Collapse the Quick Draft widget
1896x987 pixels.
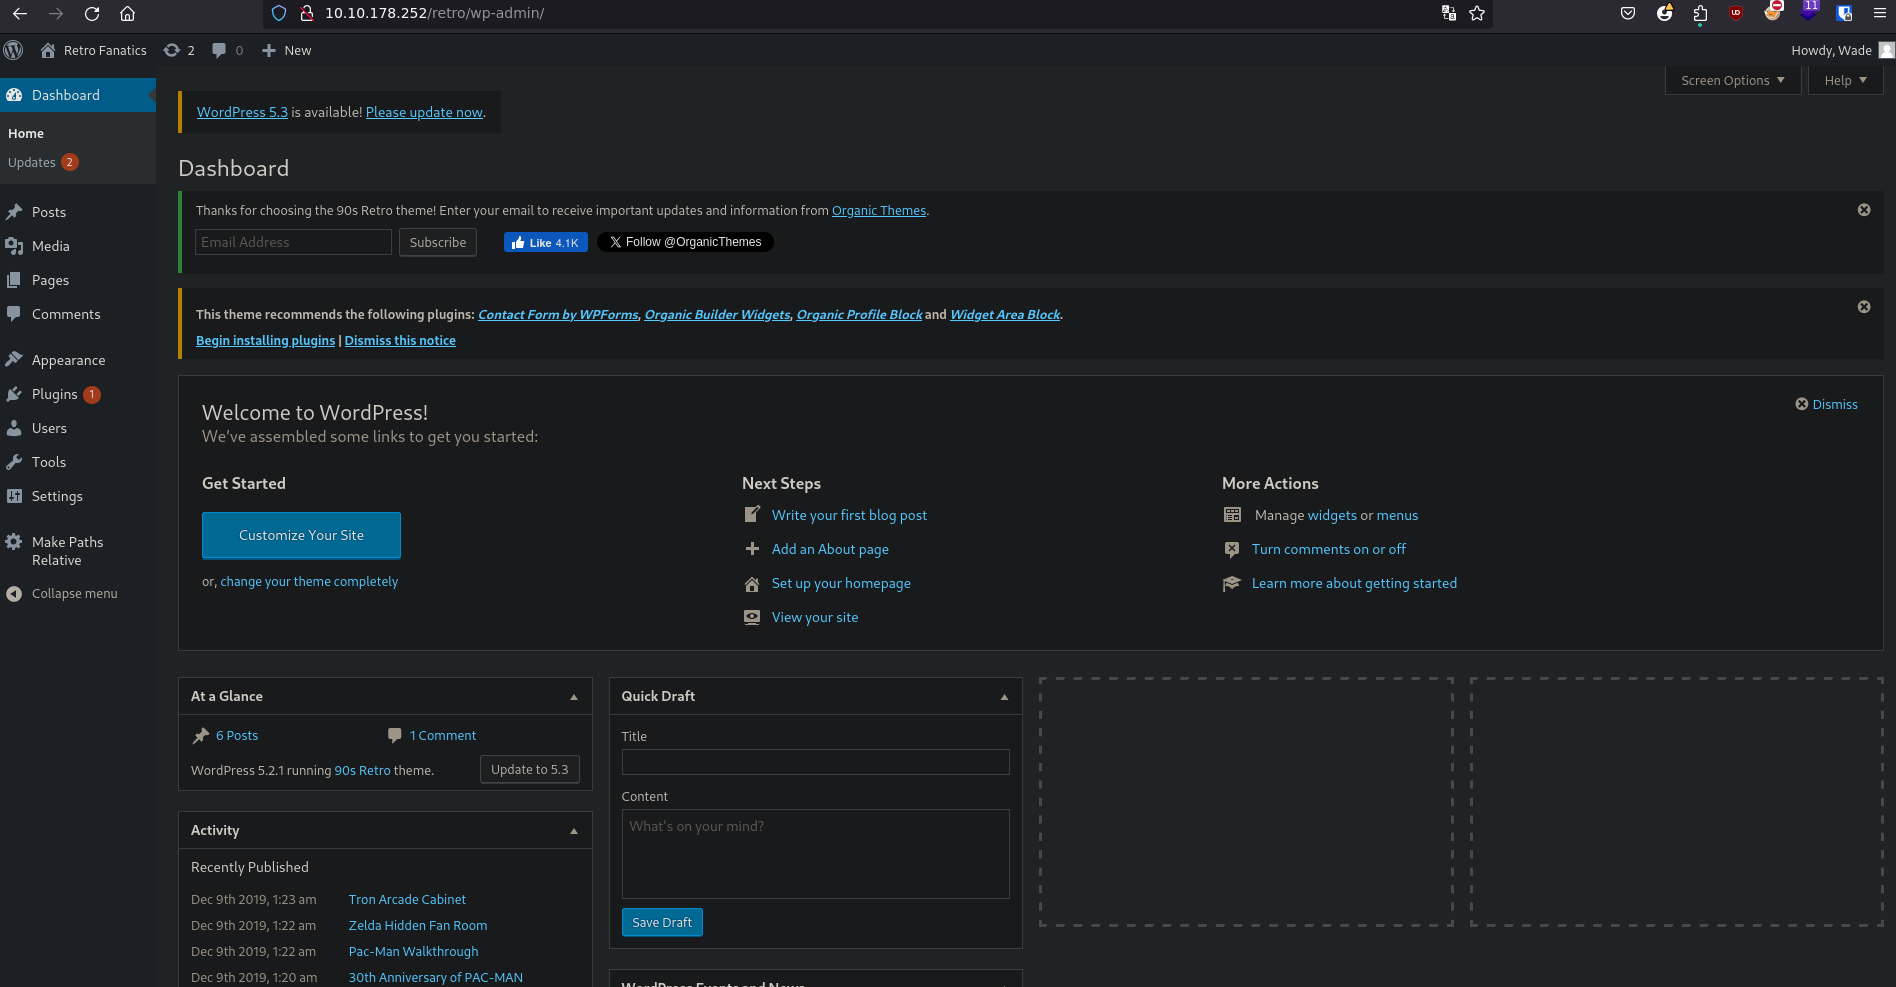[x=1004, y=697]
